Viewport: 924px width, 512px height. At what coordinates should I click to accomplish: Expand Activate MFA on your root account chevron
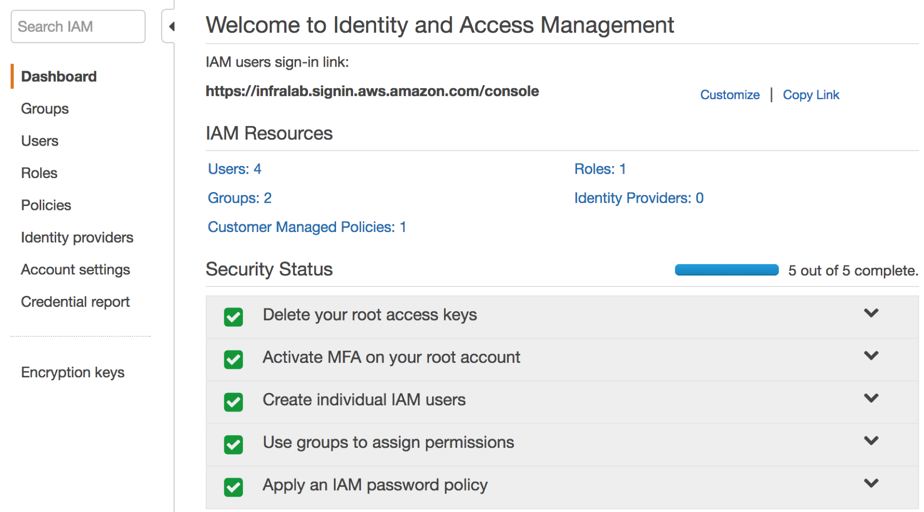pos(871,355)
